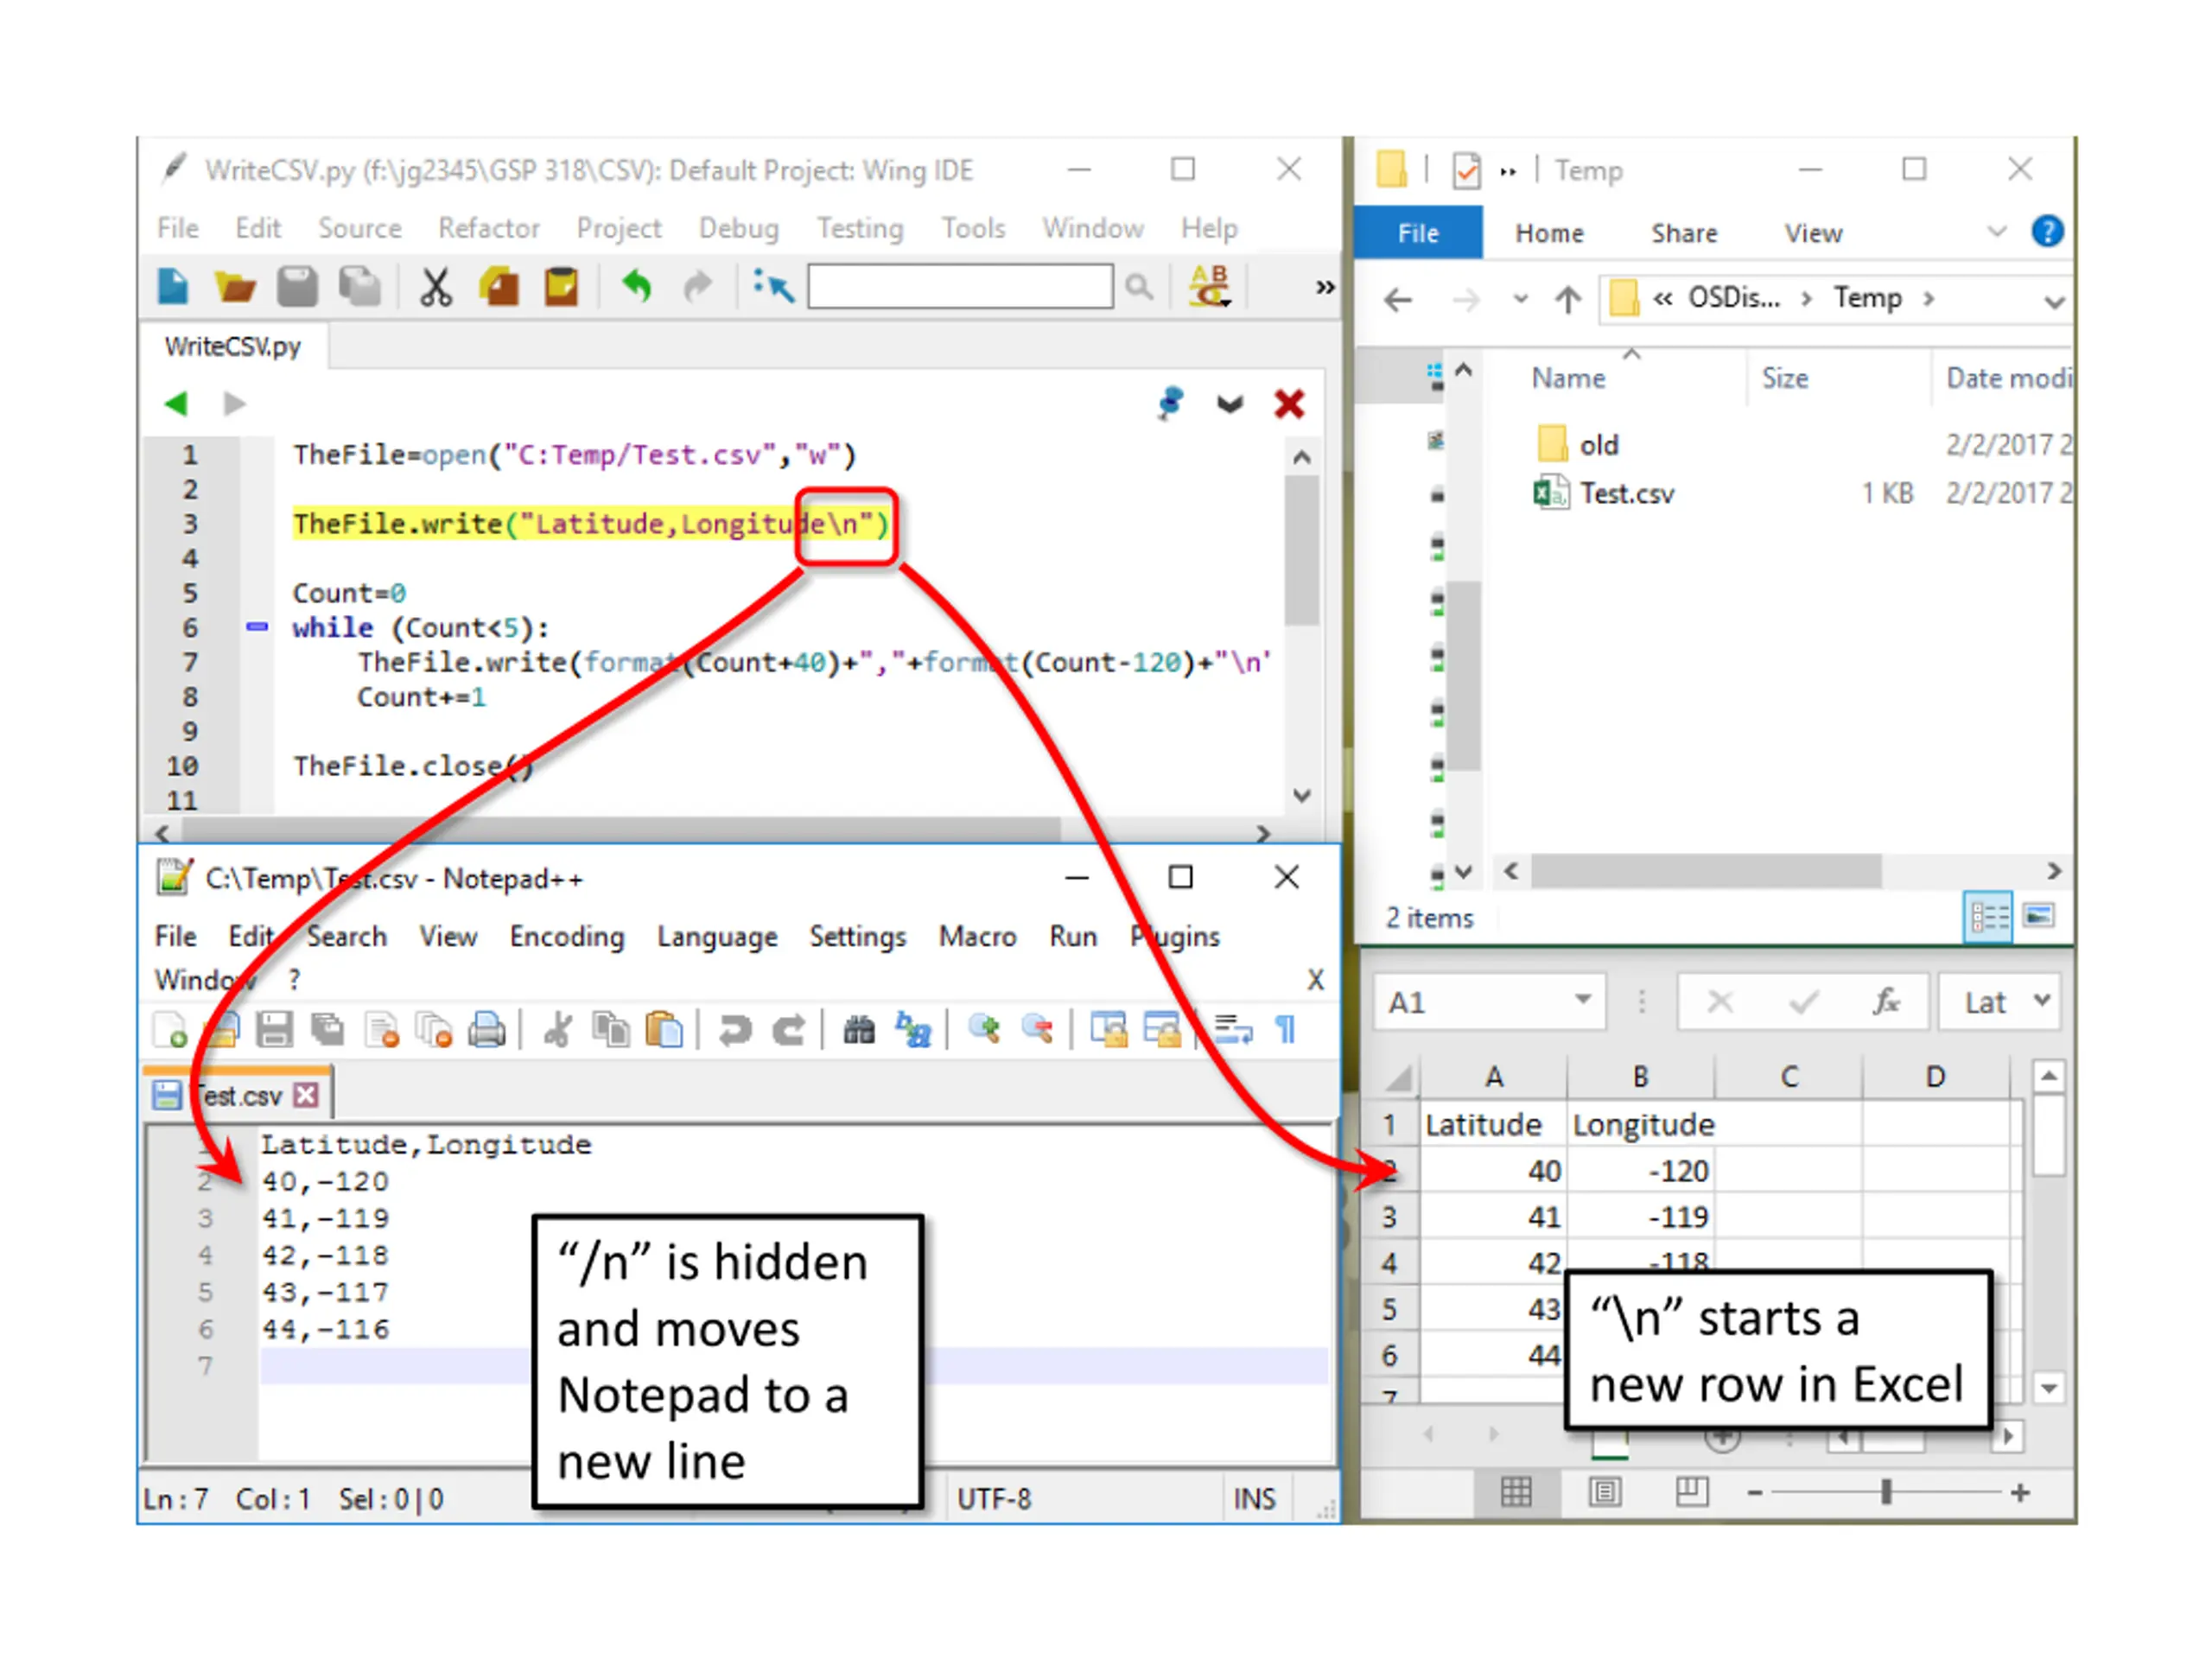2212x1659 pixels.
Task: Click the Paste clipboard icon in Wing IDE toolbar
Action: [x=561, y=287]
